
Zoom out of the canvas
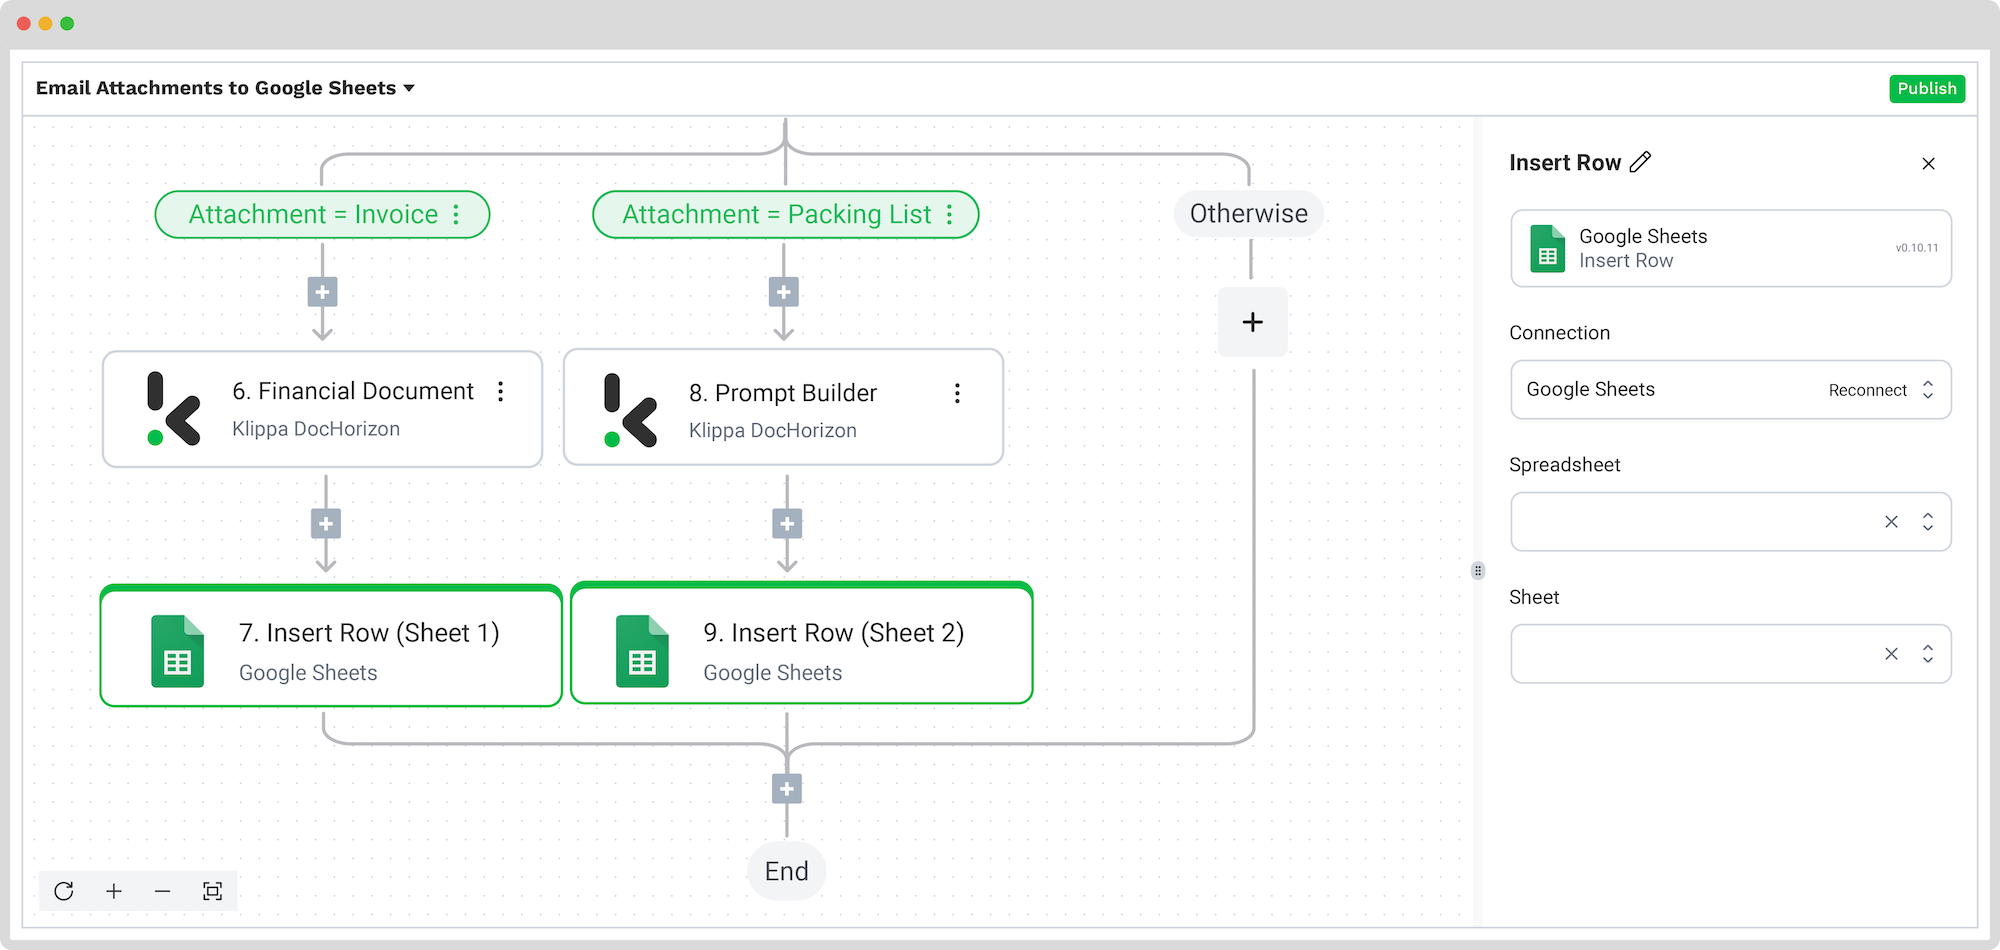point(162,891)
